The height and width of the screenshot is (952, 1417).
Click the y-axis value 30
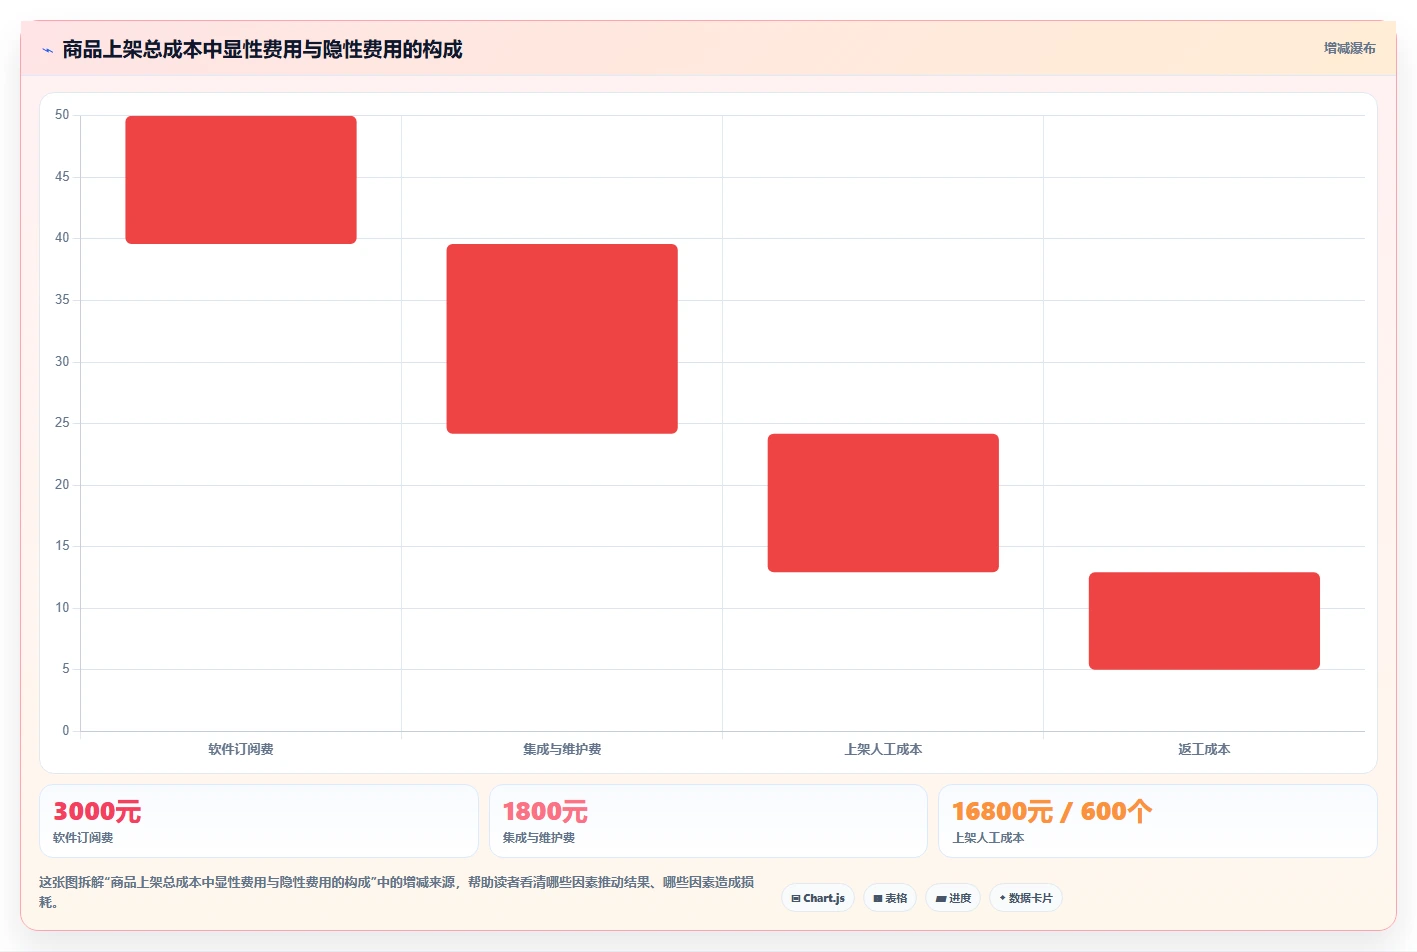[62, 362]
